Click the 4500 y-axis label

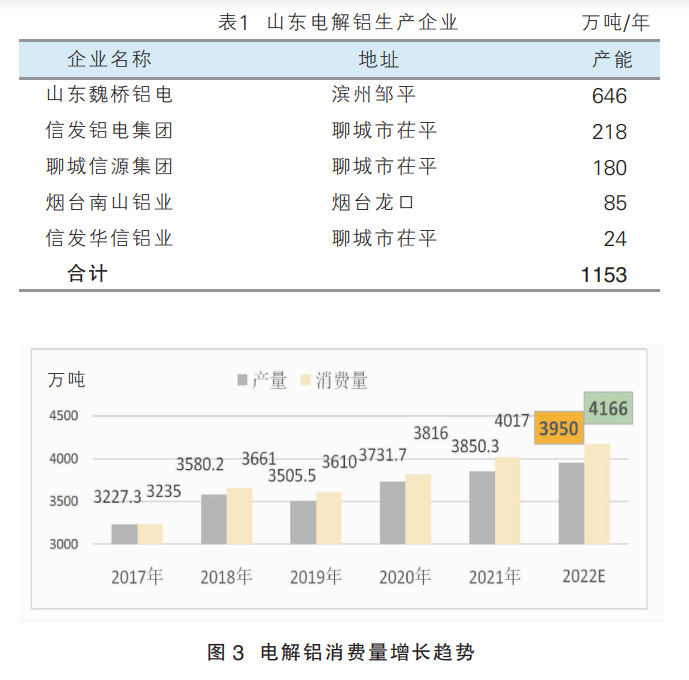coord(64,416)
